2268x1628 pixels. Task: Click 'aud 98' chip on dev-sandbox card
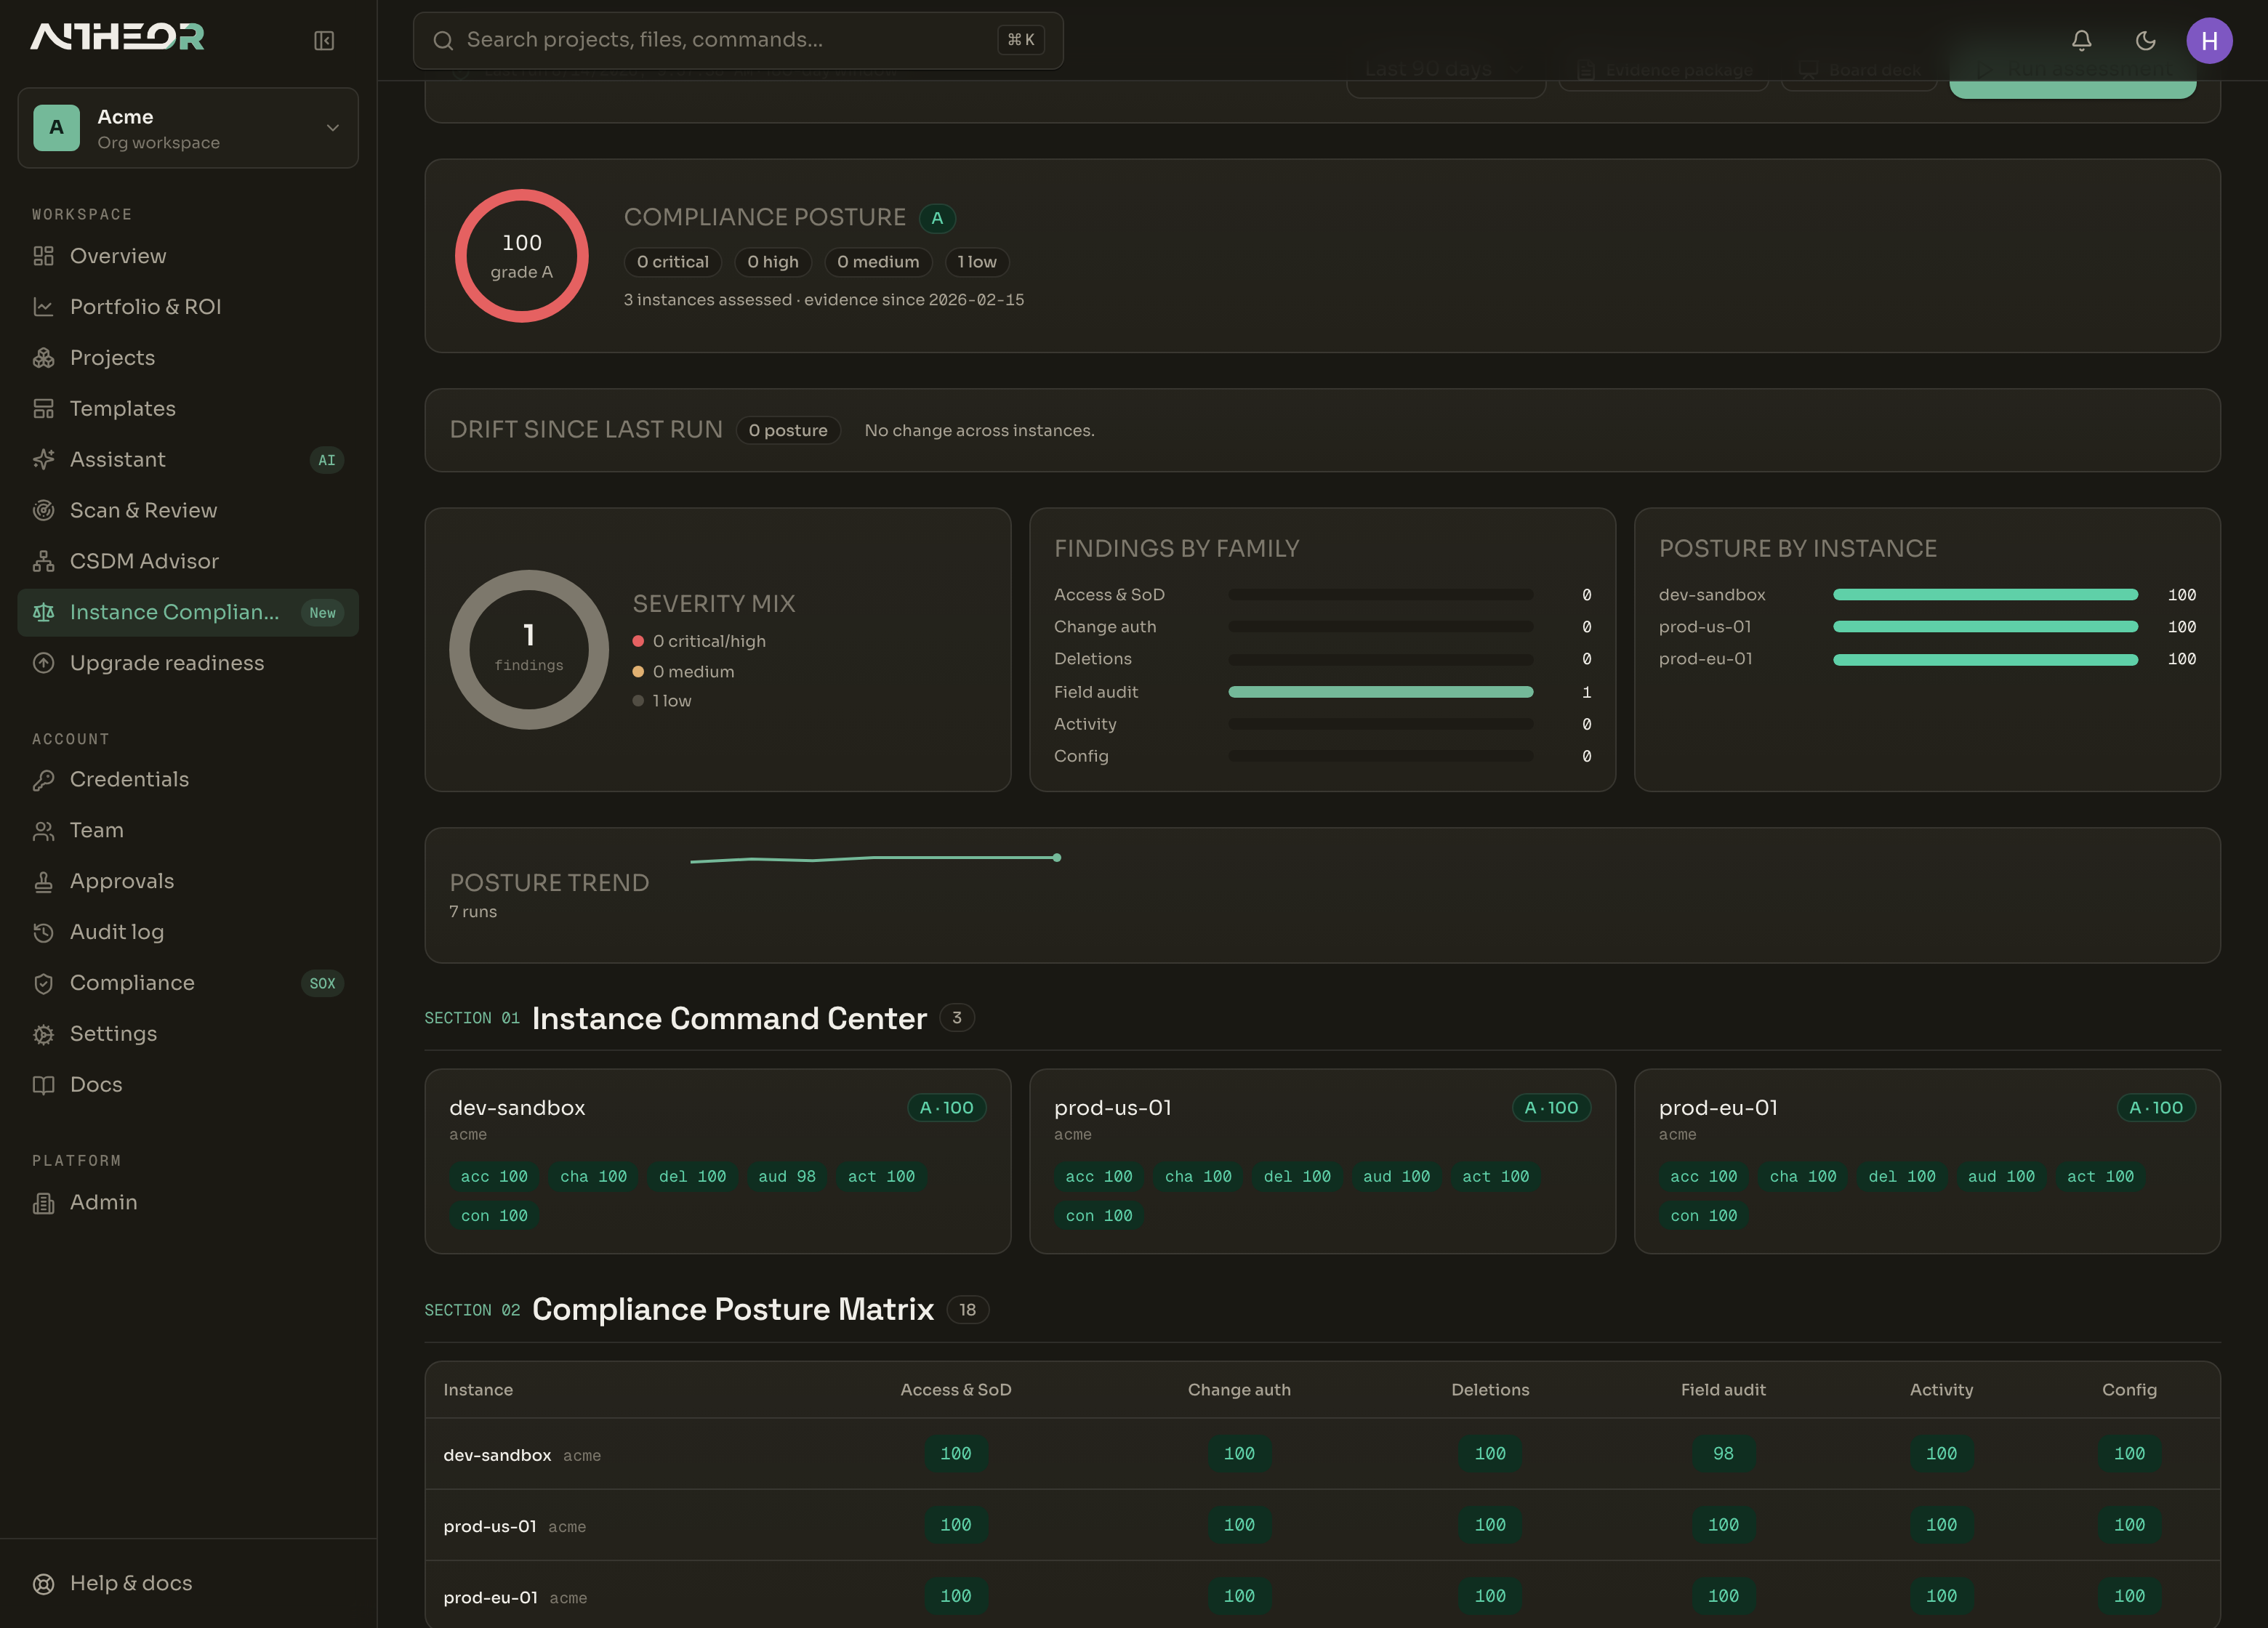click(787, 1176)
